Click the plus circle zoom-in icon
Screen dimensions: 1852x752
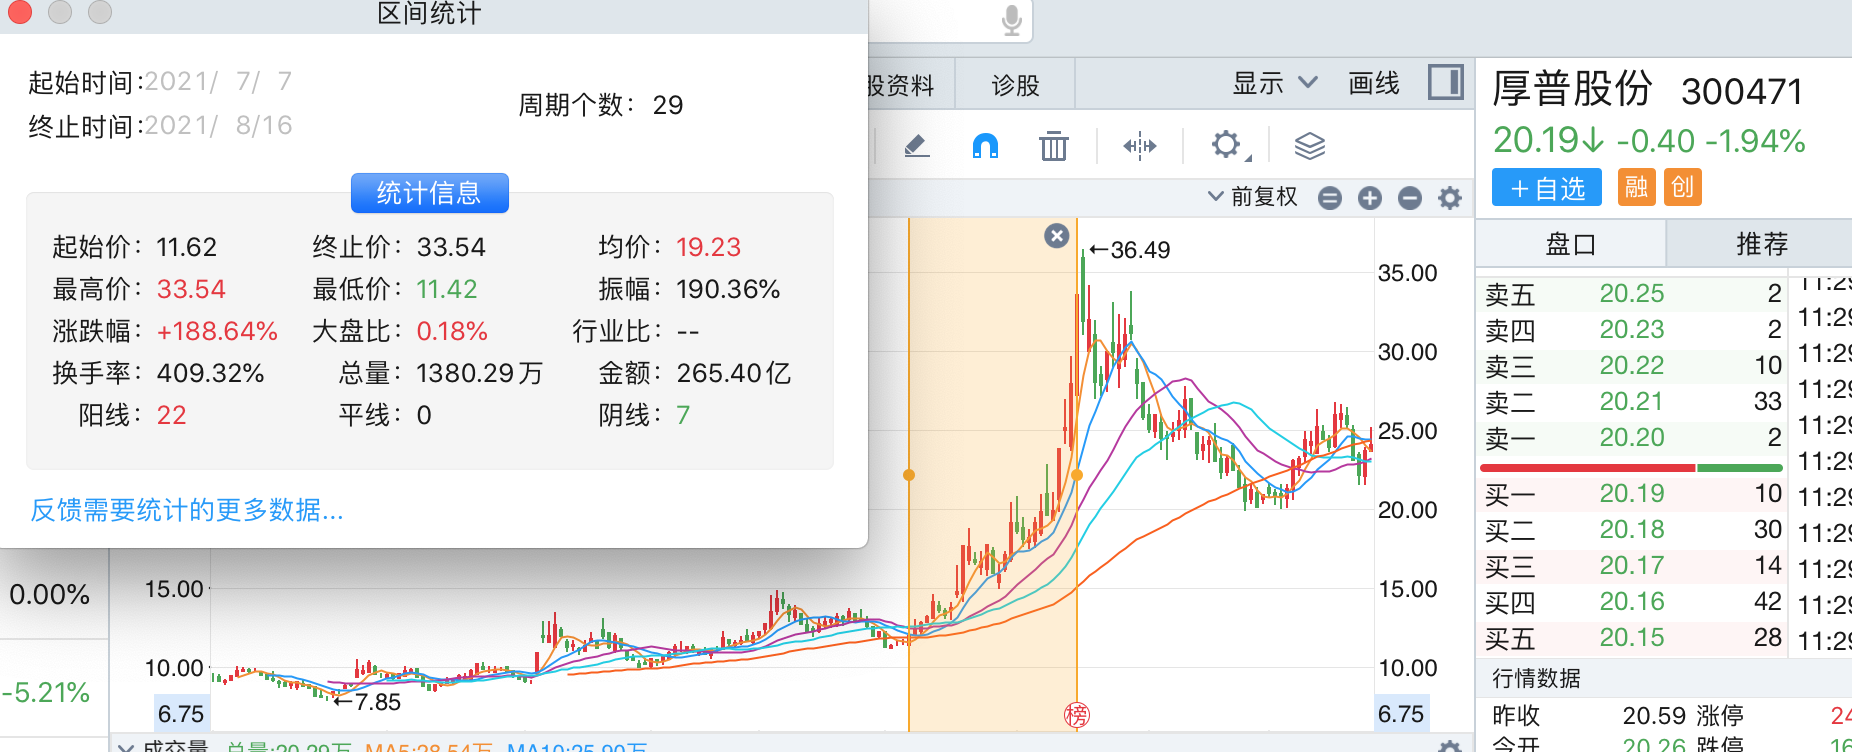point(1369,198)
